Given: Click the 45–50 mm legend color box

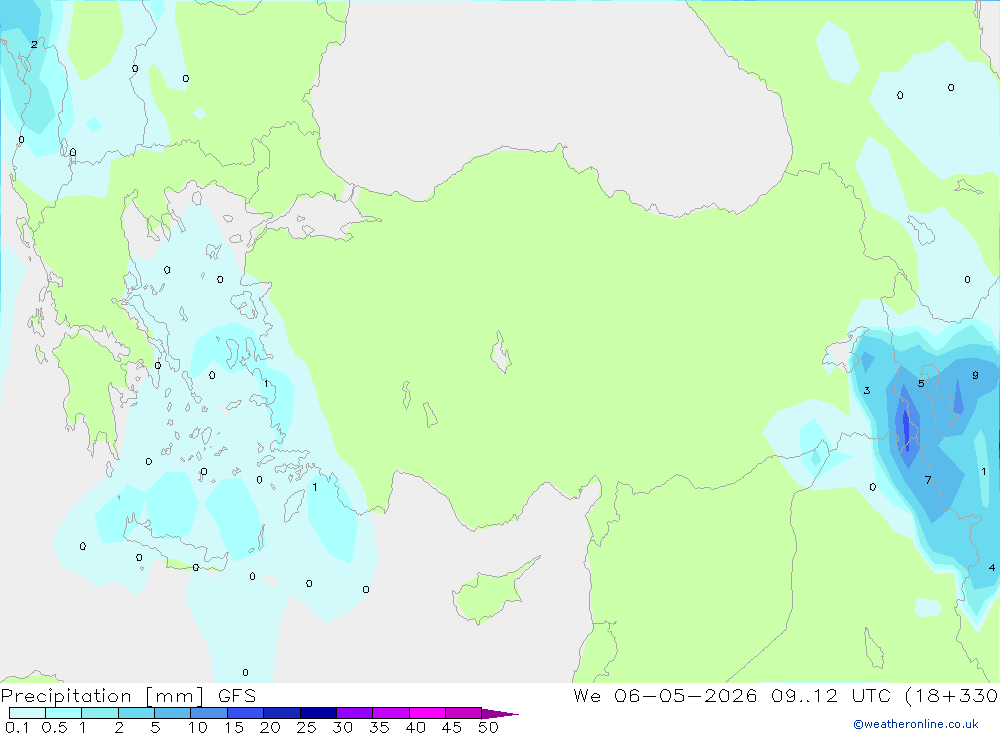Looking at the screenshot, I should click(464, 713).
